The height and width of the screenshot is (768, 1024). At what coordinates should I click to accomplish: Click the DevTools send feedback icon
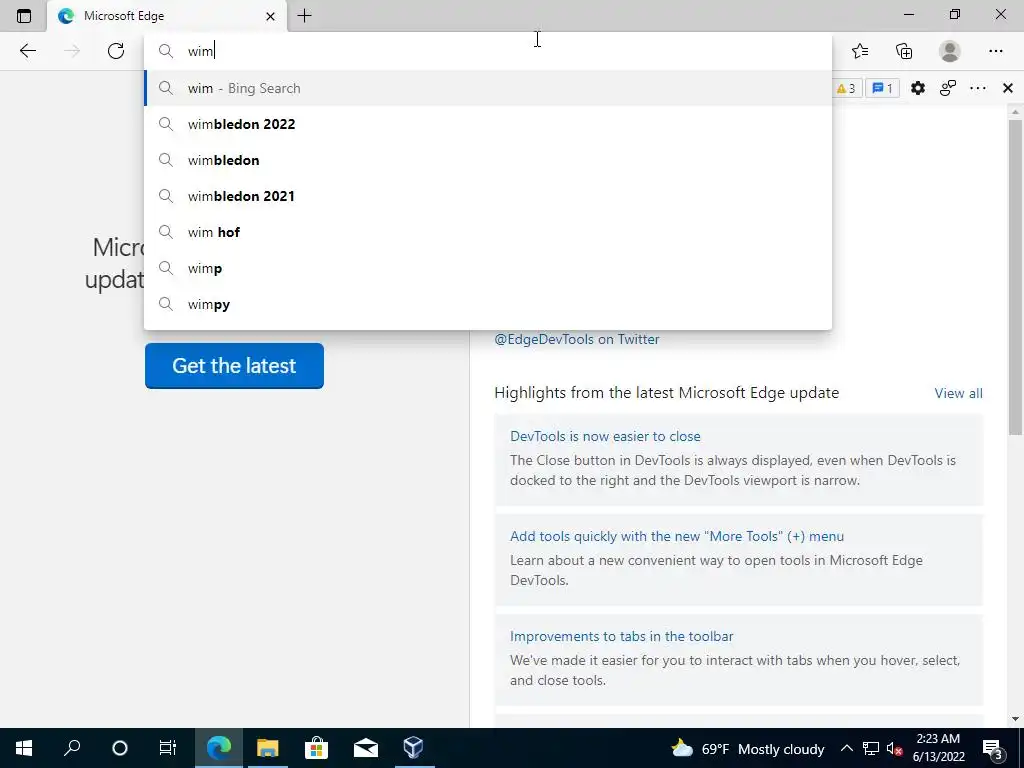pos(948,88)
